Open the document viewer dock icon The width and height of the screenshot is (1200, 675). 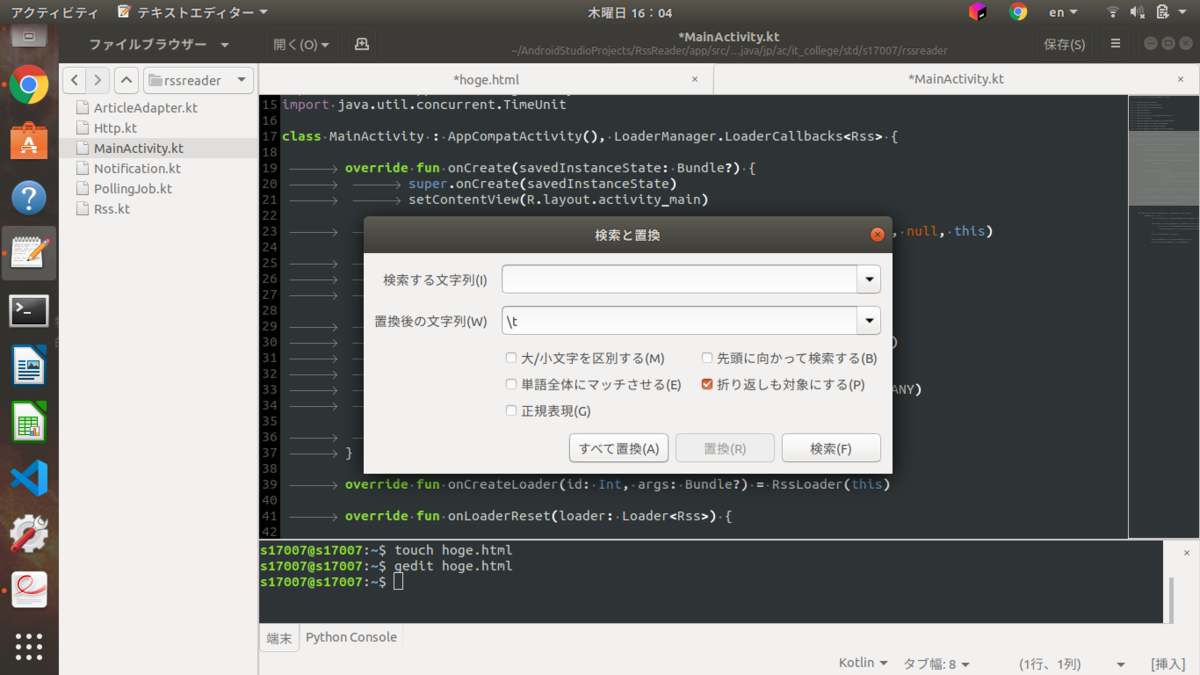29,591
